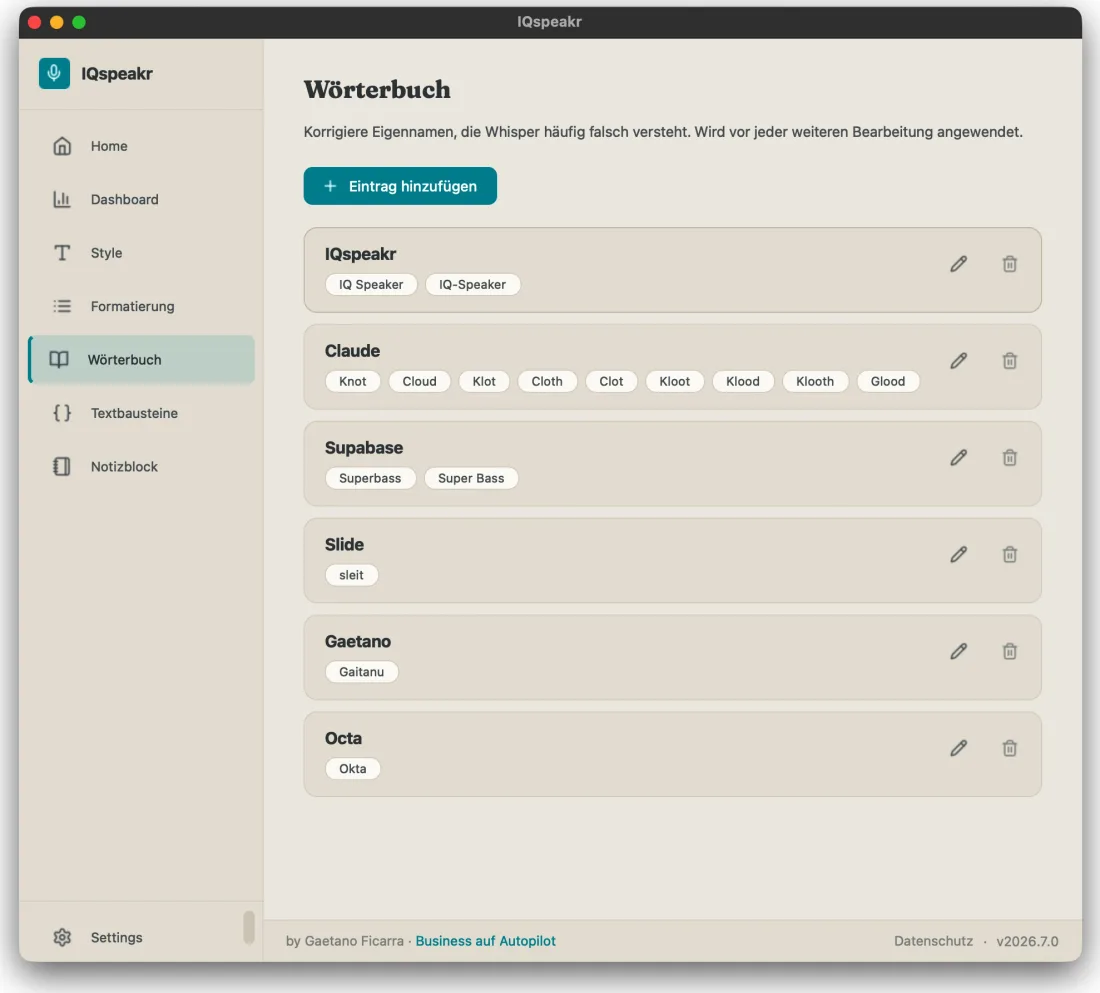Click the Glood alias chip
Viewport: 1100px width, 993px height.
click(888, 381)
